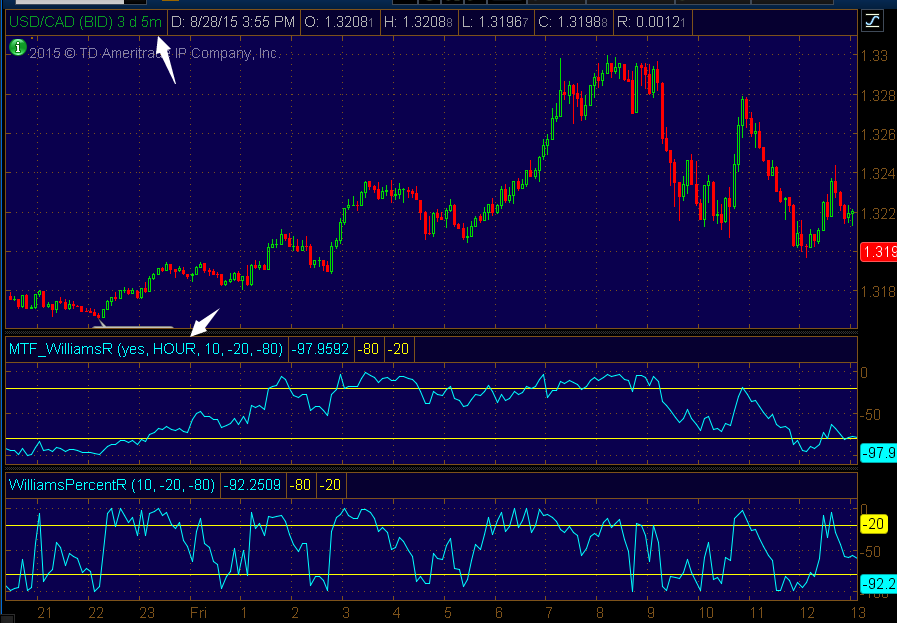Click the green info icon on the chart
Viewport: 897px width, 623px height.
click(x=17, y=48)
